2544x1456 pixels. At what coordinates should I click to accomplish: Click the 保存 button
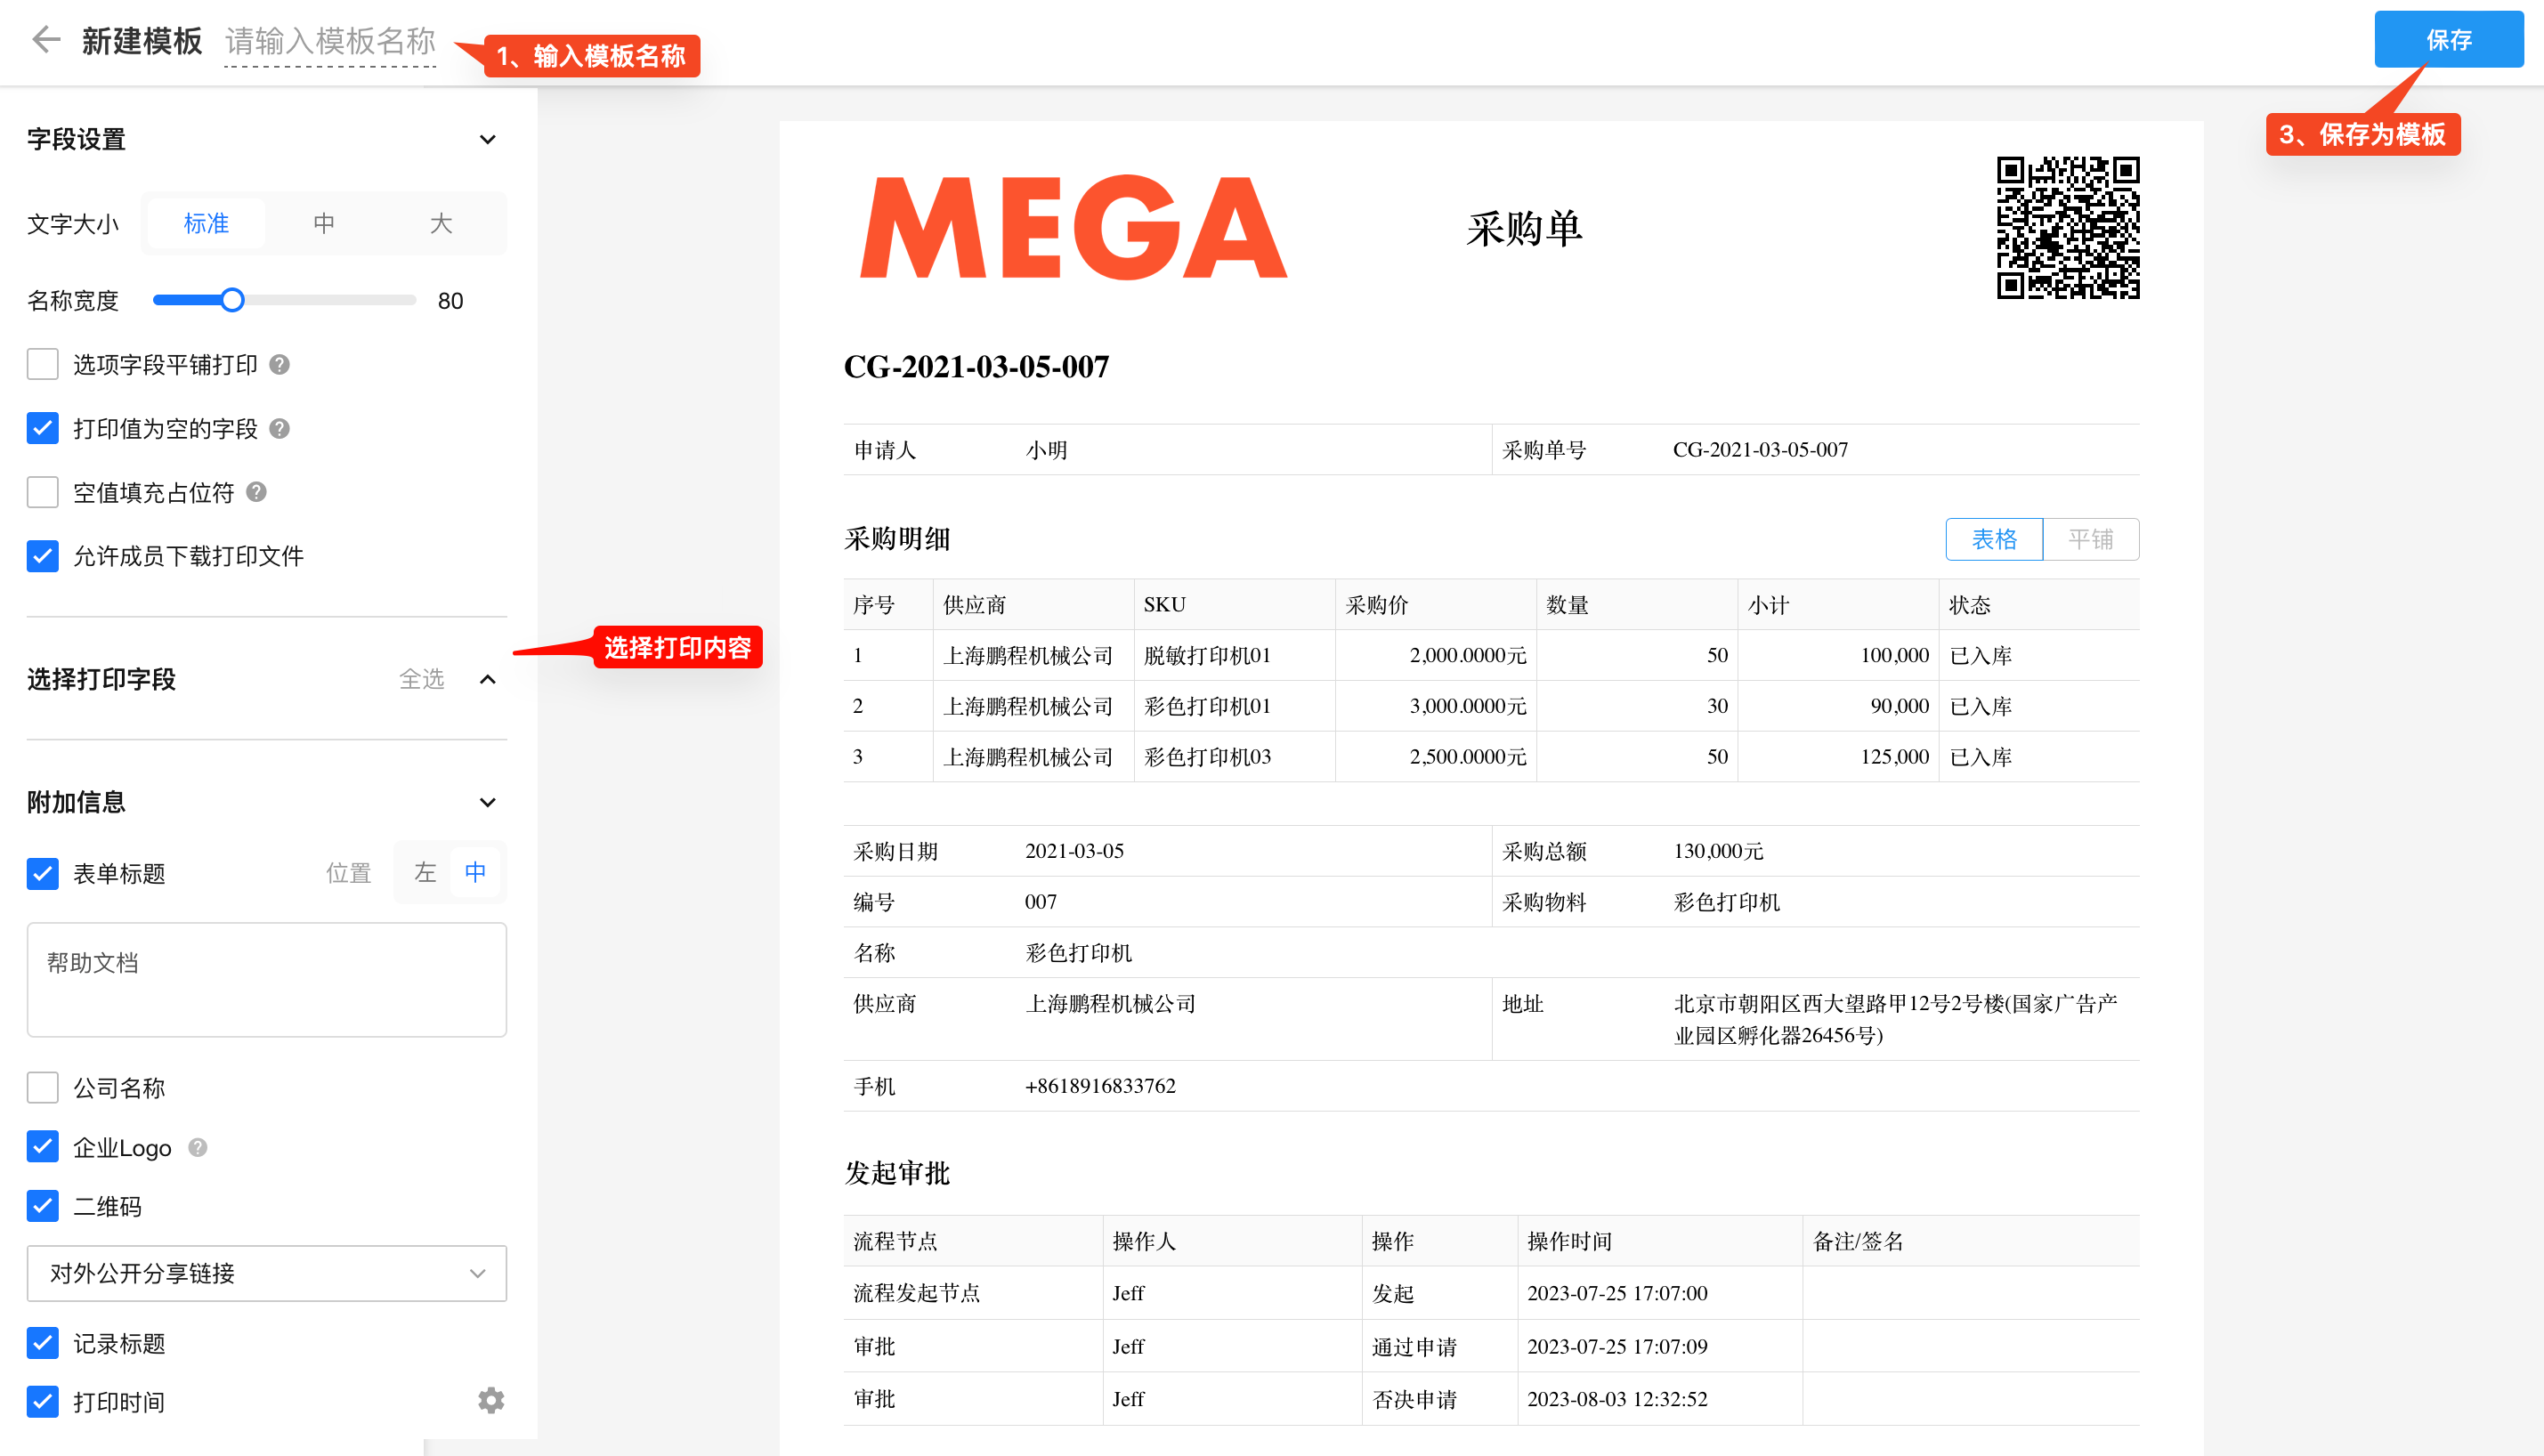(2447, 40)
